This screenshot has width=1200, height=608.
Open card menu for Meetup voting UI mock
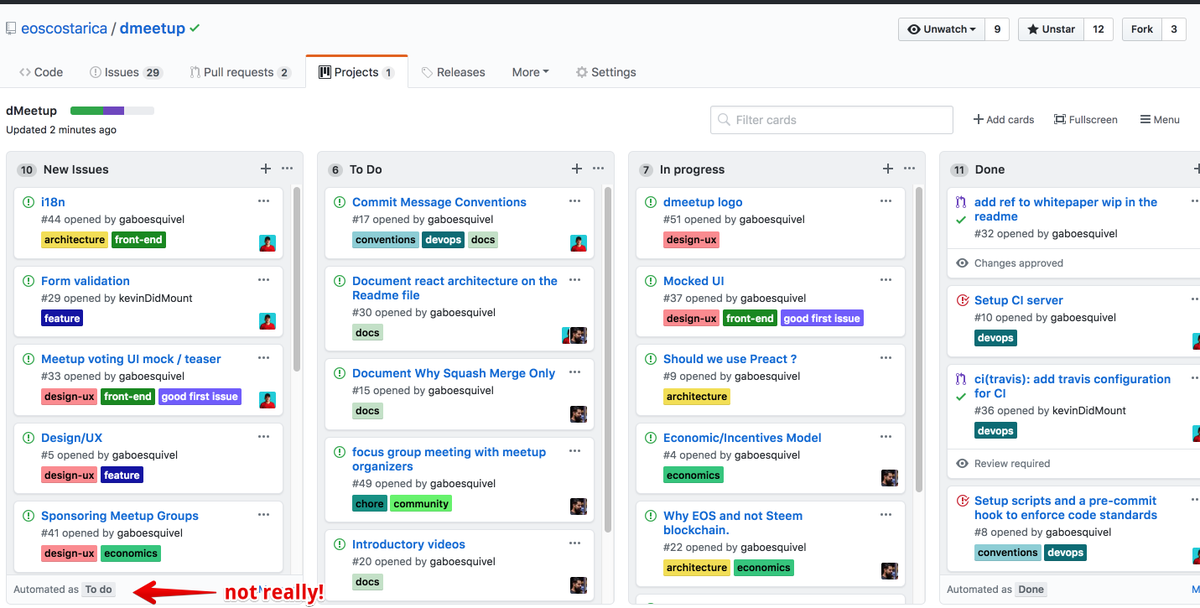click(264, 358)
